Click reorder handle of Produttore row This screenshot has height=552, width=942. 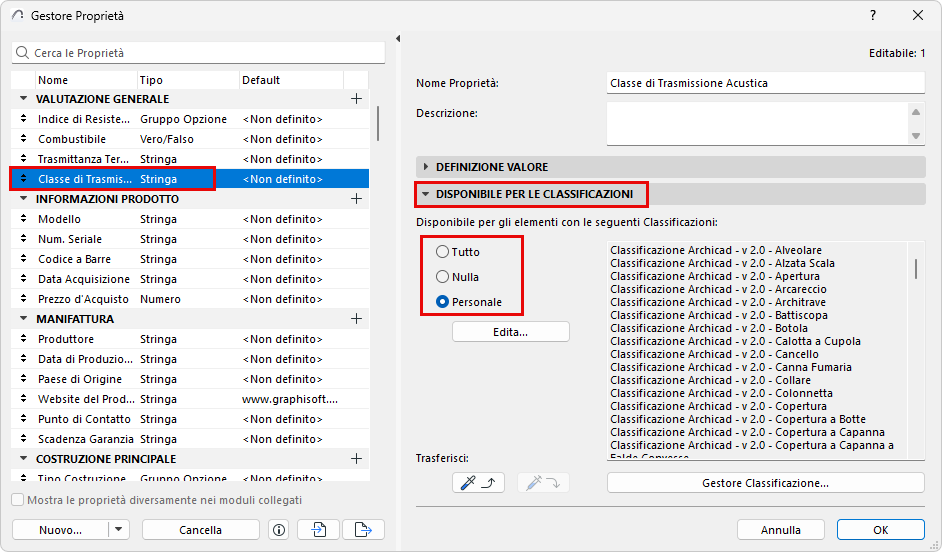point(23,339)
